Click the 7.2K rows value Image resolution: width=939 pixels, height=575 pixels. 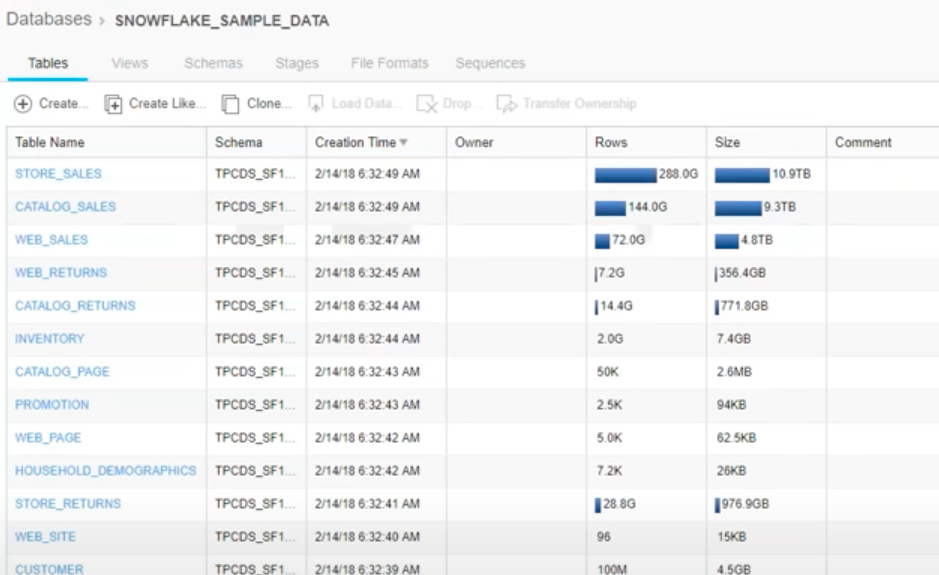click(x=609, y=470)
